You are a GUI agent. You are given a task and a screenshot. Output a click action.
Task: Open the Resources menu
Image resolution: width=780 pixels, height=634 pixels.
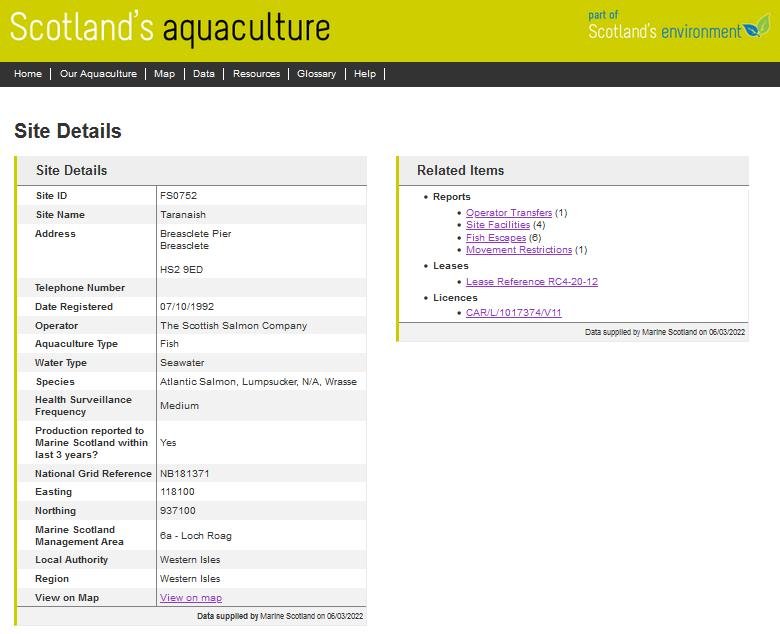point(256,74)
